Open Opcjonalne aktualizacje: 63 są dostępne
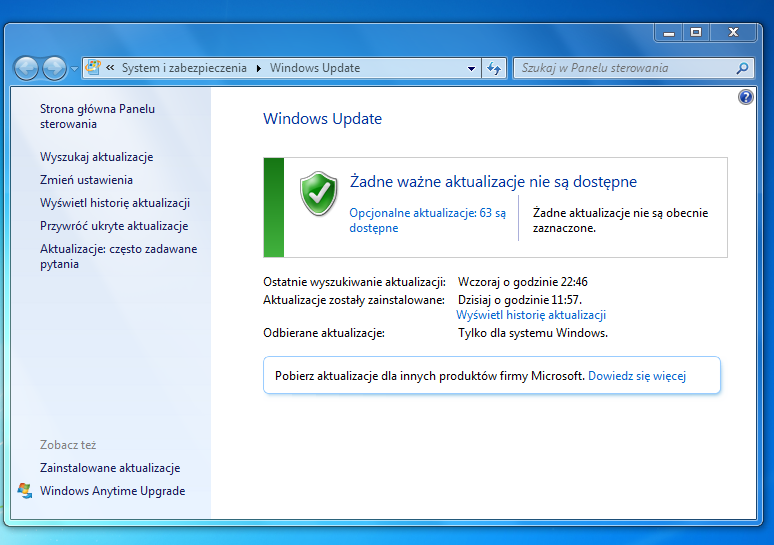 tap(427, 220)
